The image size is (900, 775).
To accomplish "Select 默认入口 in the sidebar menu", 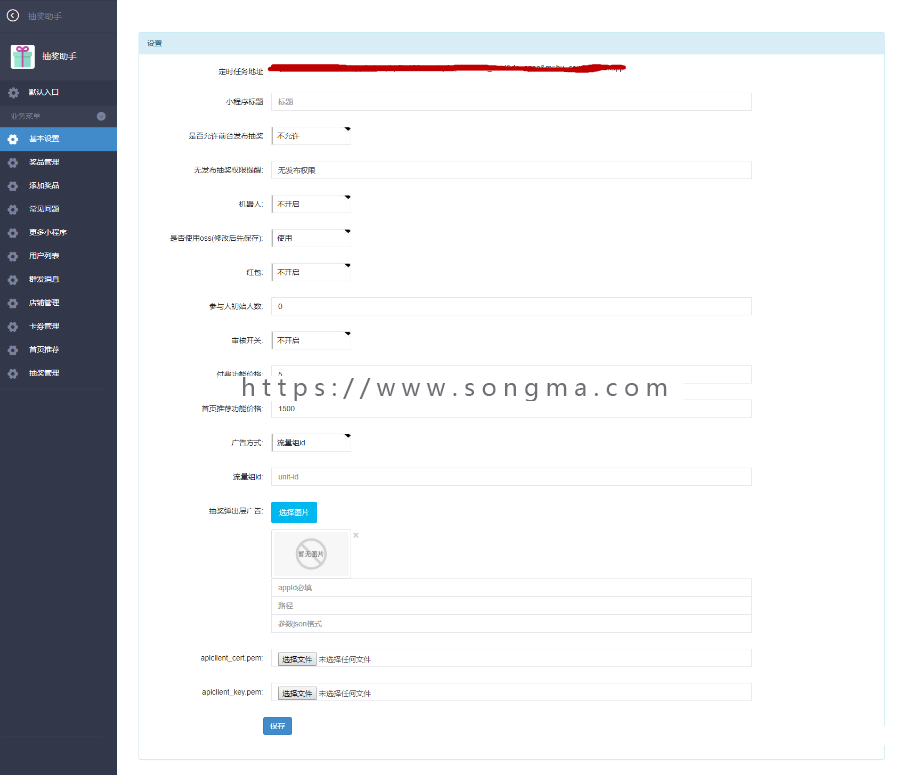I will [x=45, y=94].
